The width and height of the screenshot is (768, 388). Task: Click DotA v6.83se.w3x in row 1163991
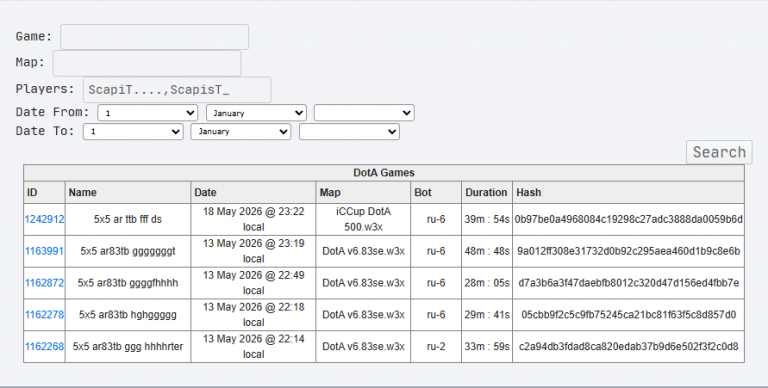coord(363,251)
